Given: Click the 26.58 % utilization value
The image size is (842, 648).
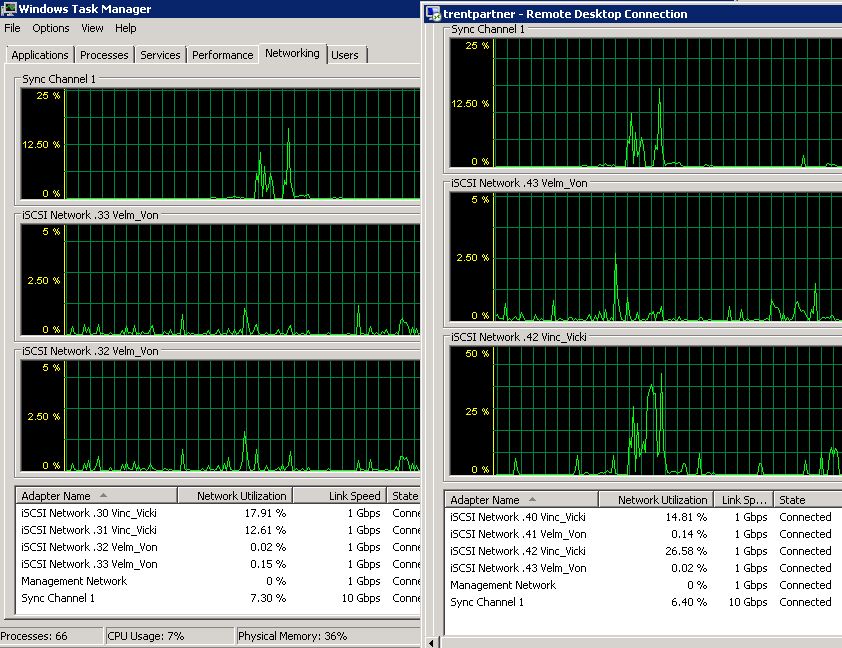Looking at the screenshot, I should coord(686,551).
